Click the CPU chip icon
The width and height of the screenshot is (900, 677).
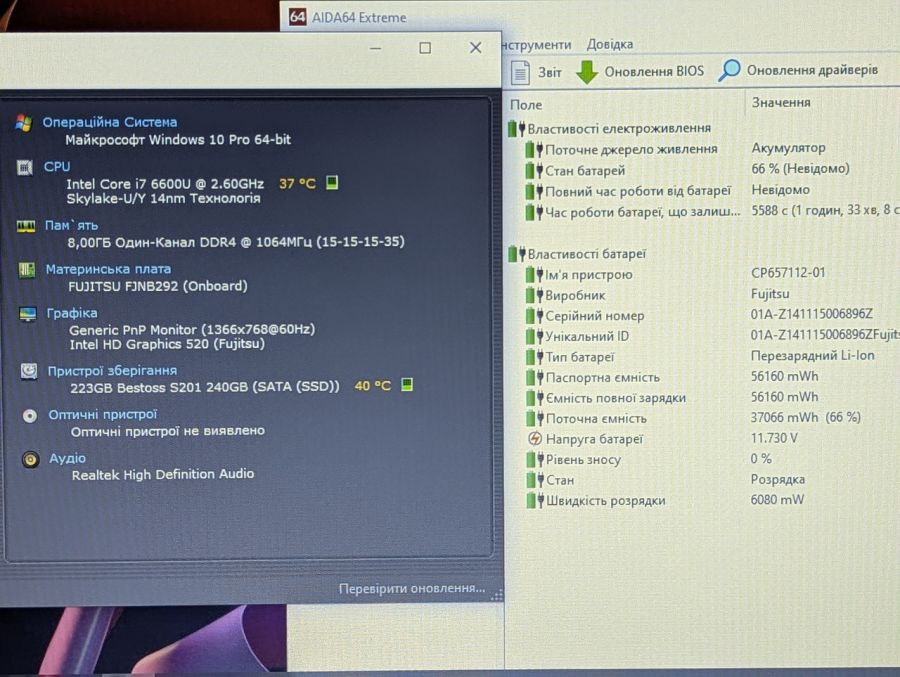pos(25,167)
